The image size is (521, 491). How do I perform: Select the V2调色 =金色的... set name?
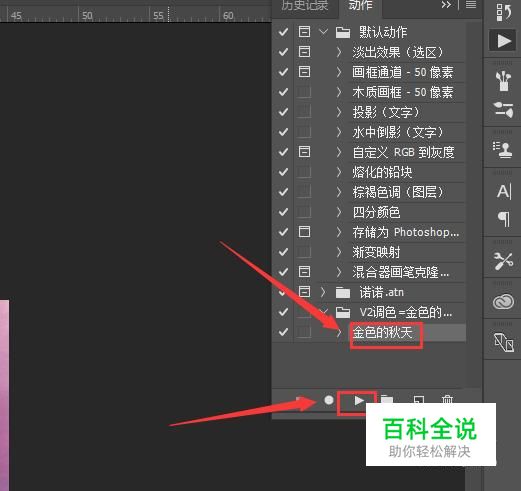pyautogui.click(x=406, y=312)
